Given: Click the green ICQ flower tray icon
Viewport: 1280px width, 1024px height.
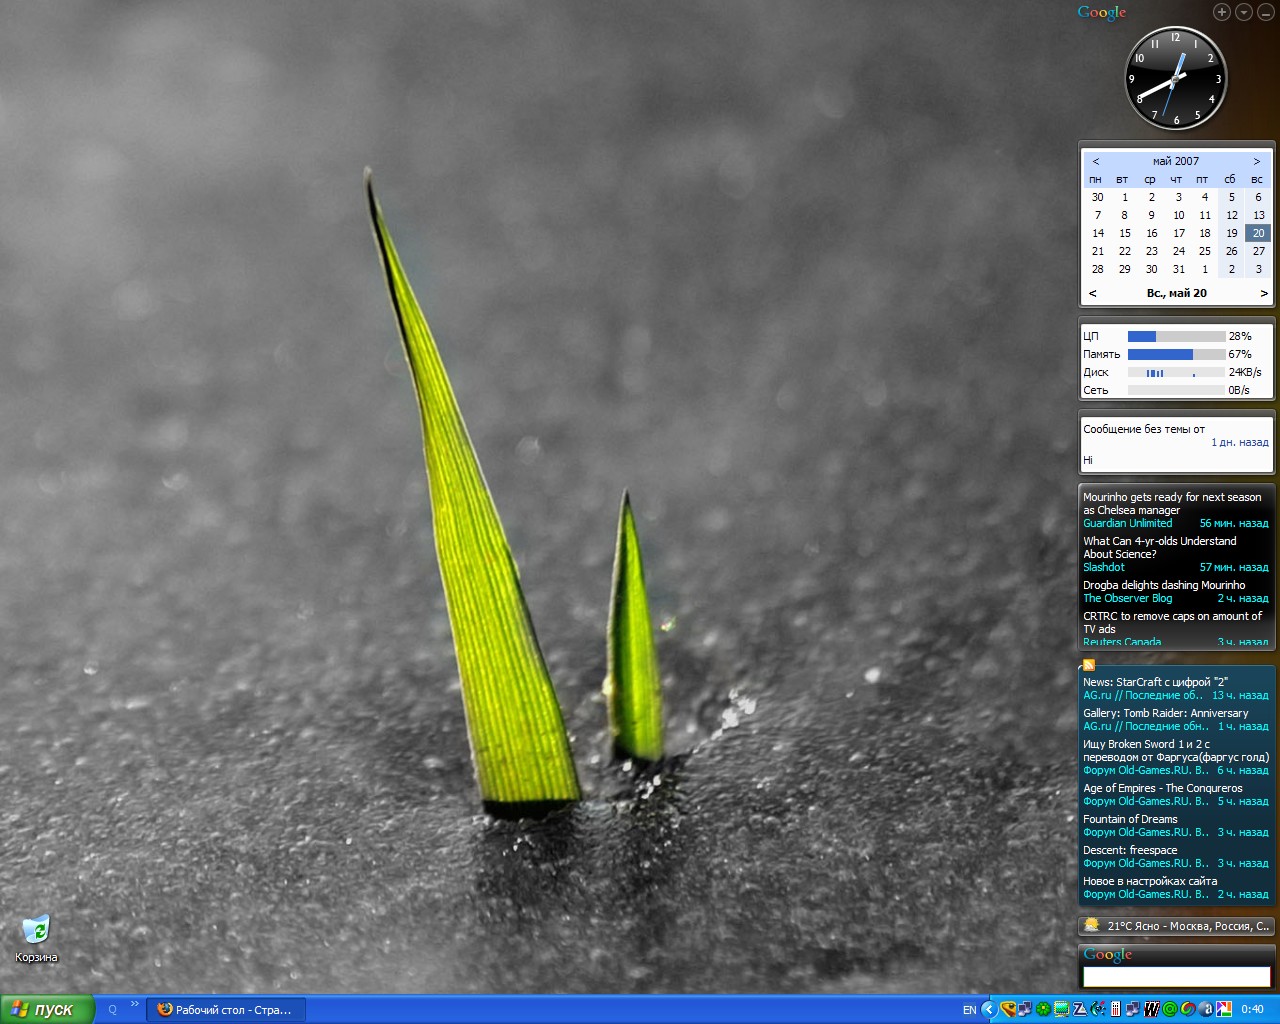Looking at the screenshot, I should point(1043,1009).
